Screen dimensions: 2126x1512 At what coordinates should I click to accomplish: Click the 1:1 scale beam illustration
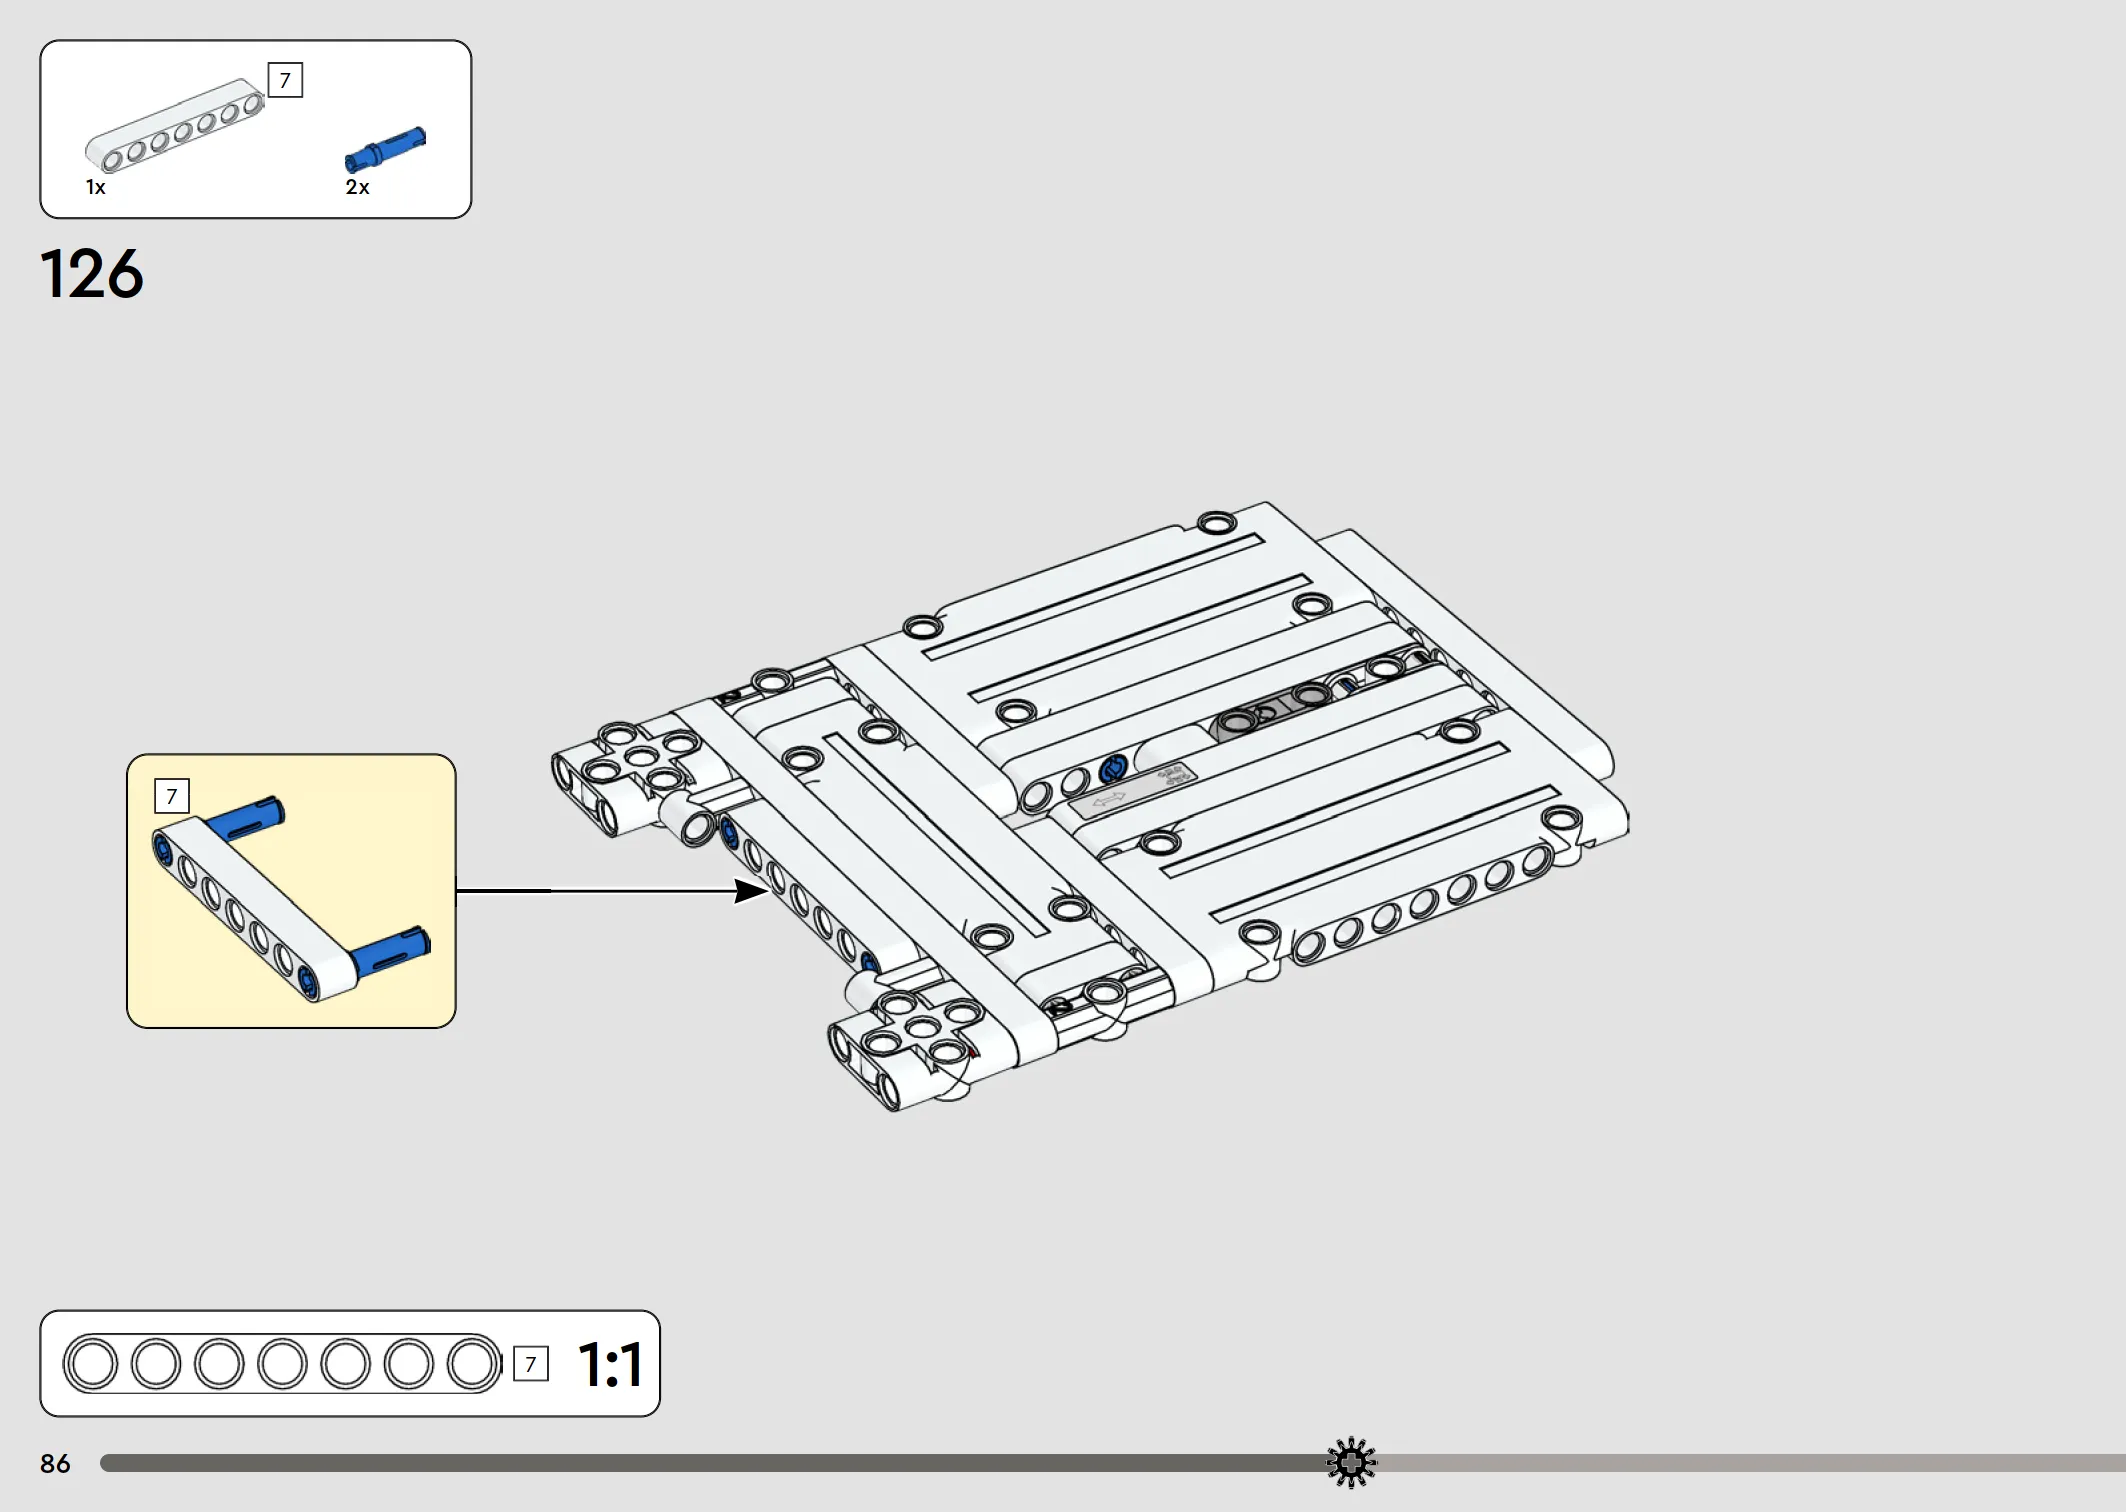(282, 1363)
